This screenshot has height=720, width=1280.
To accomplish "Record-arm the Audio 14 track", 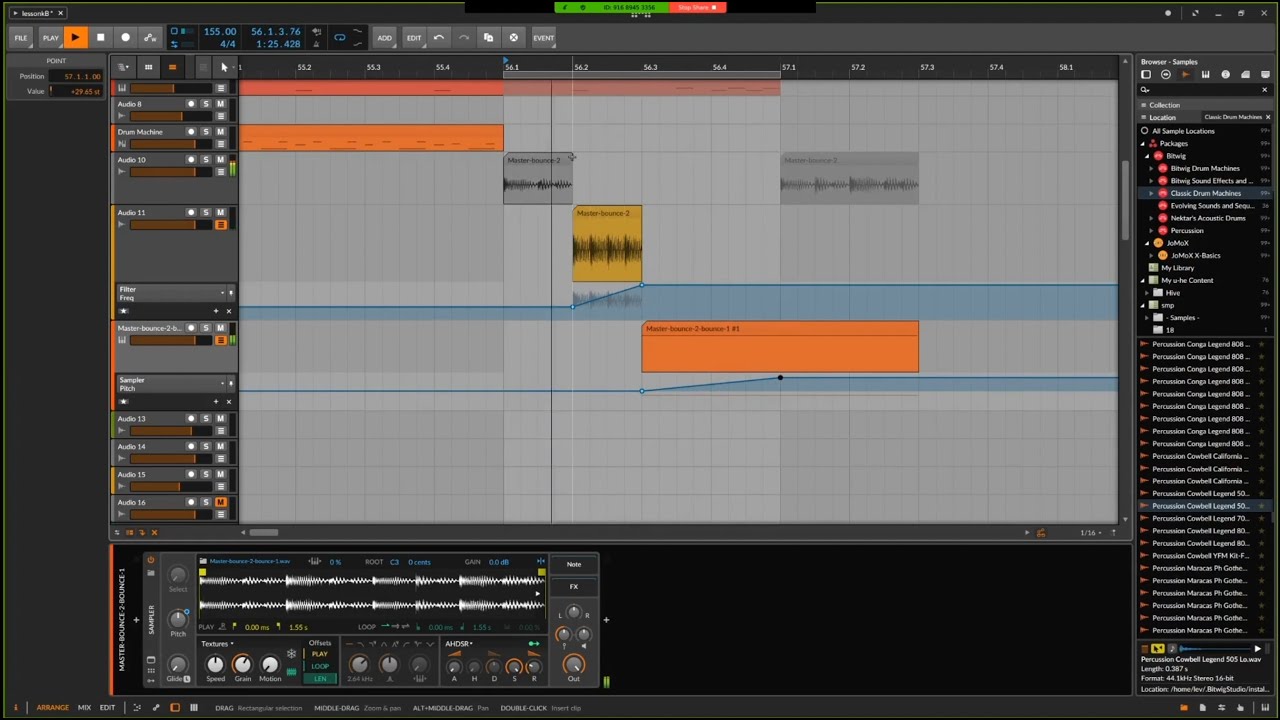I will click(x=191, y=446).
